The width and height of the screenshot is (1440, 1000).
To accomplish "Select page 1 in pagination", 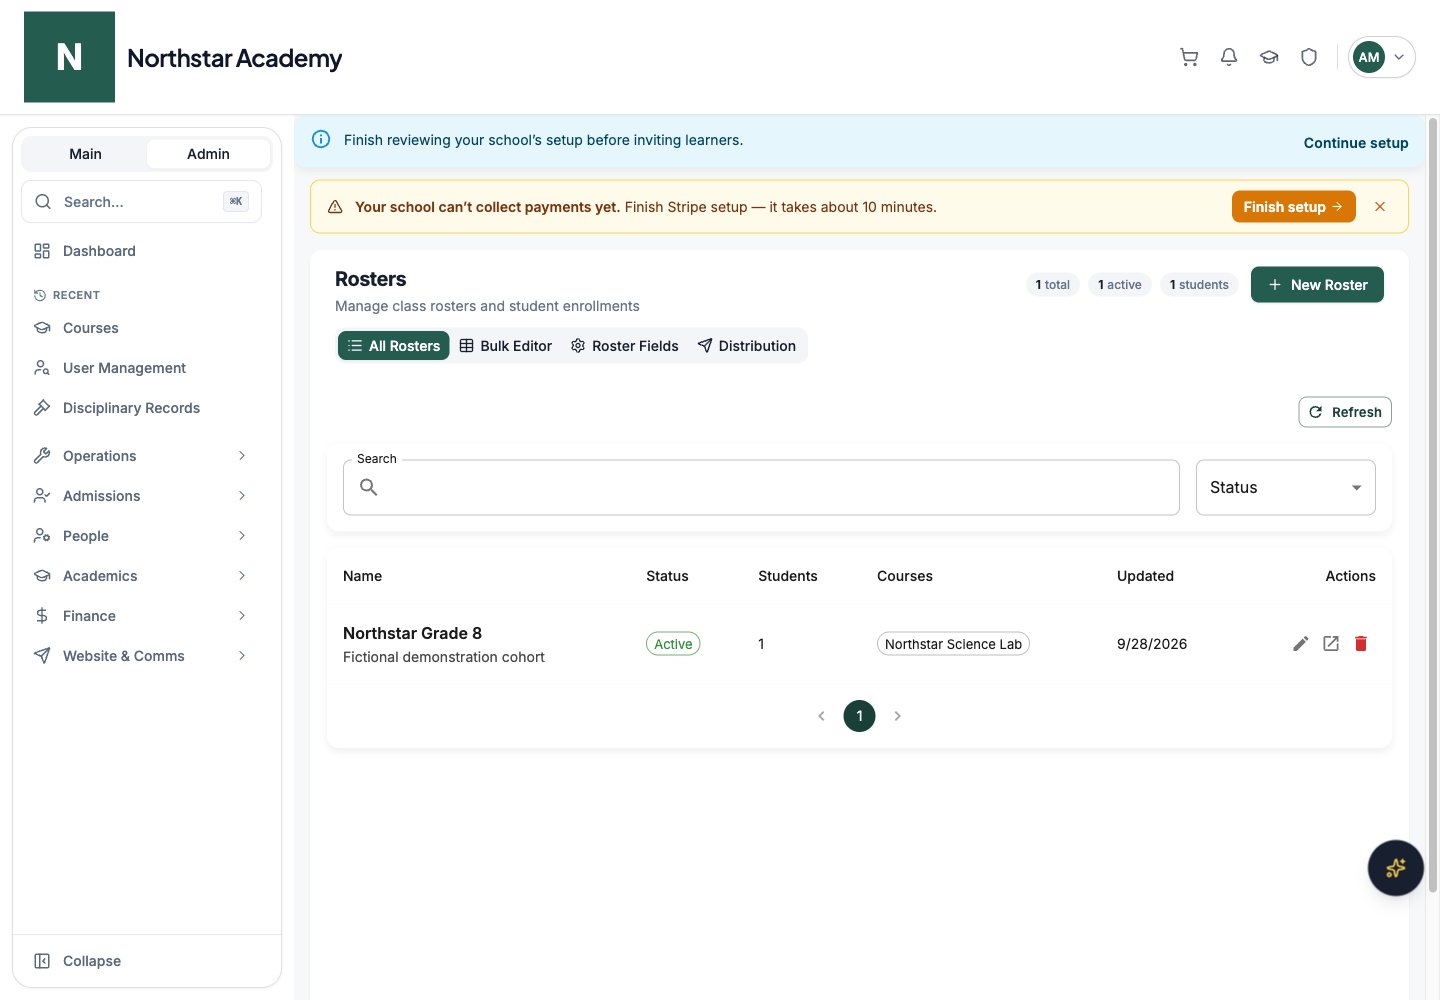I will pyautogui.click(x=859, y=716).
